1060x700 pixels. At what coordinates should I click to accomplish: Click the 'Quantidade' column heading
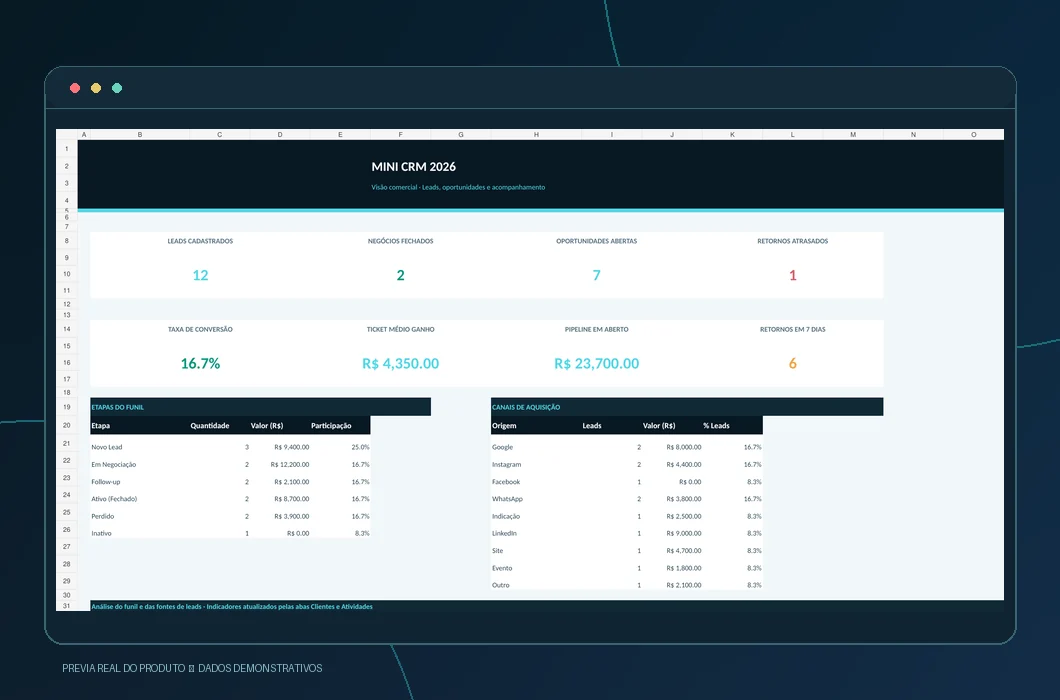click(210, 425)
